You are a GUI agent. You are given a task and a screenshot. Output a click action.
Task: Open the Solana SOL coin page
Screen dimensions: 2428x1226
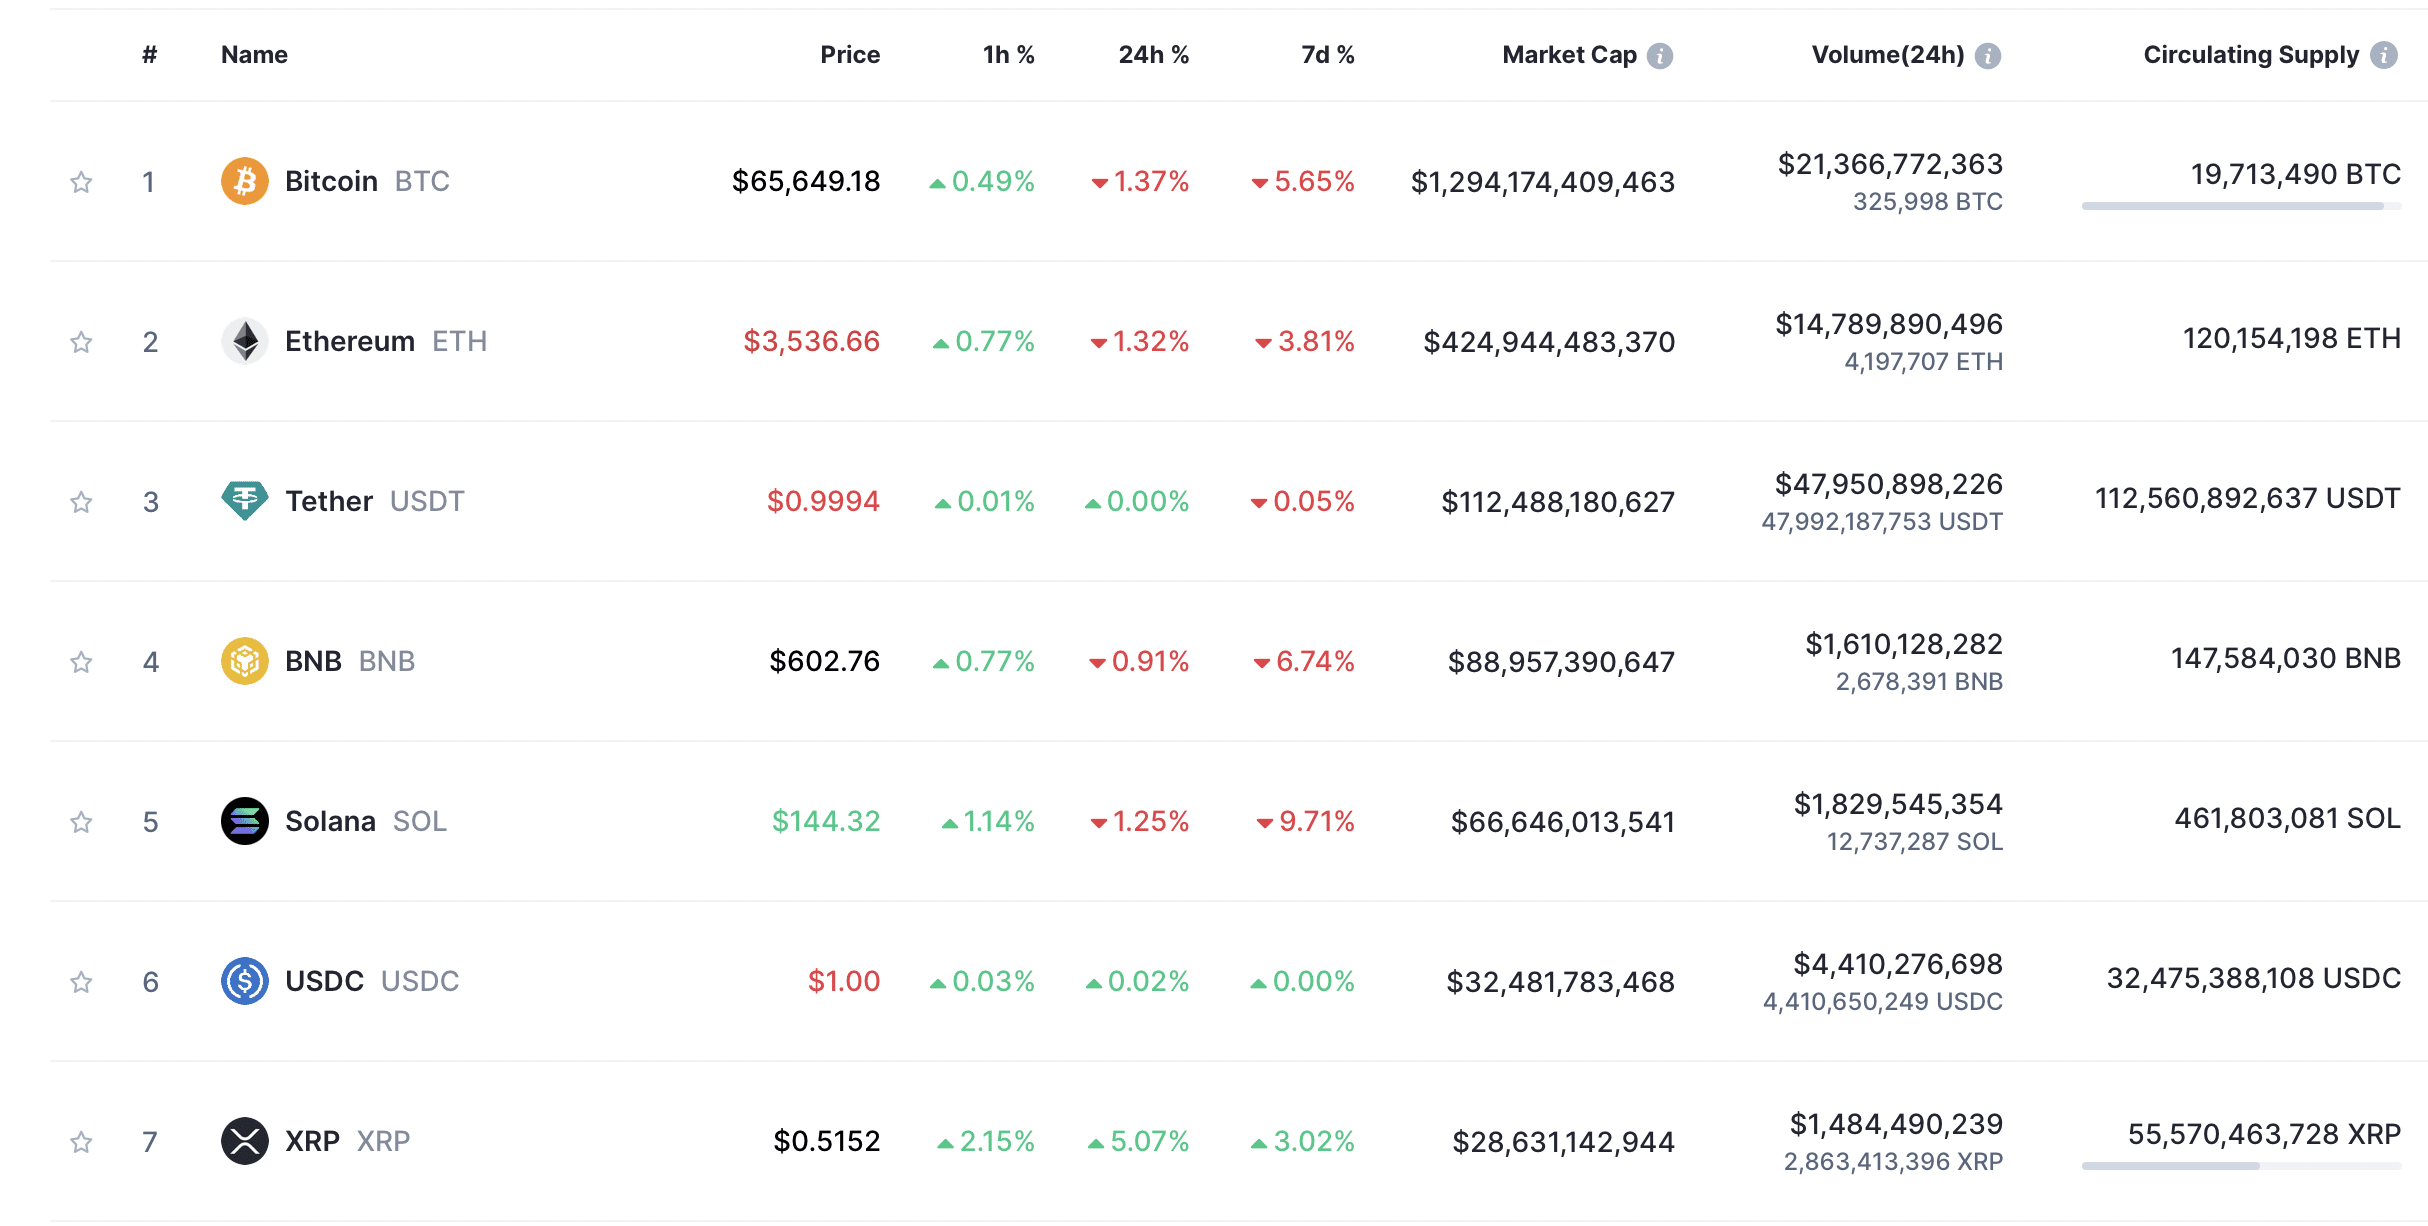(x=366, y=821)
